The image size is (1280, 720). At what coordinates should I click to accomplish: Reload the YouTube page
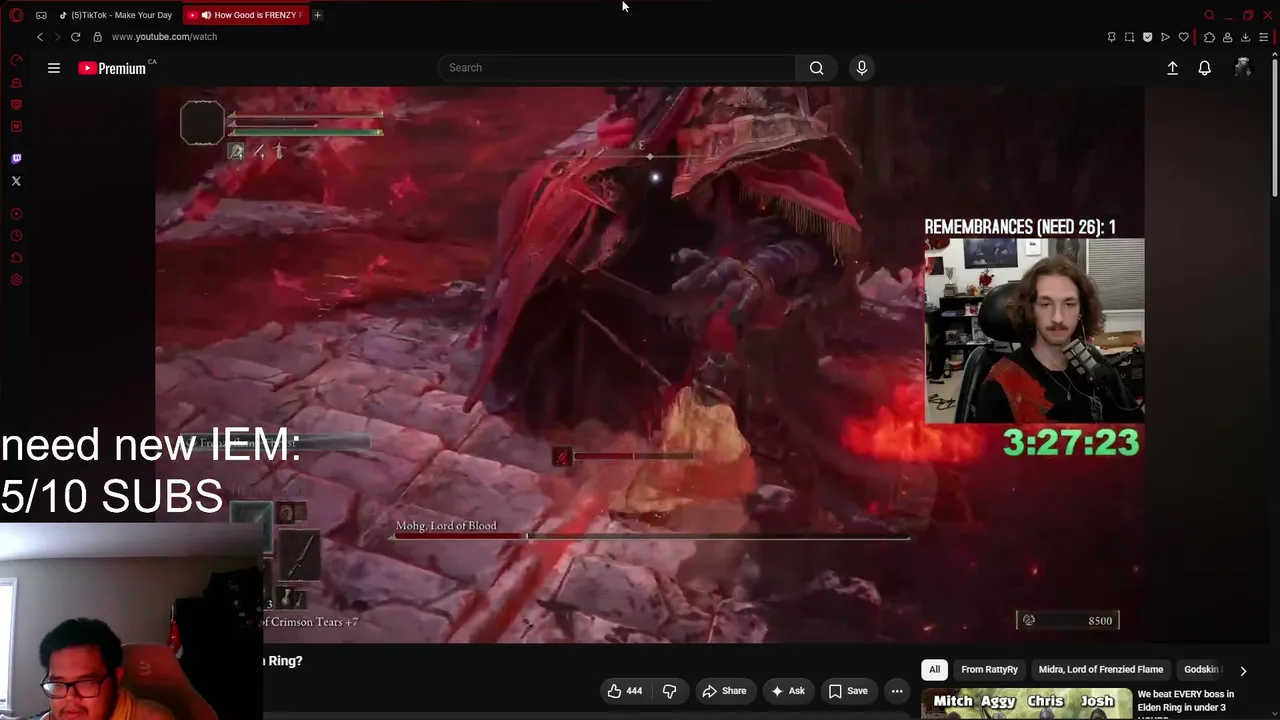pyautogui.click(x=75, y=37)
